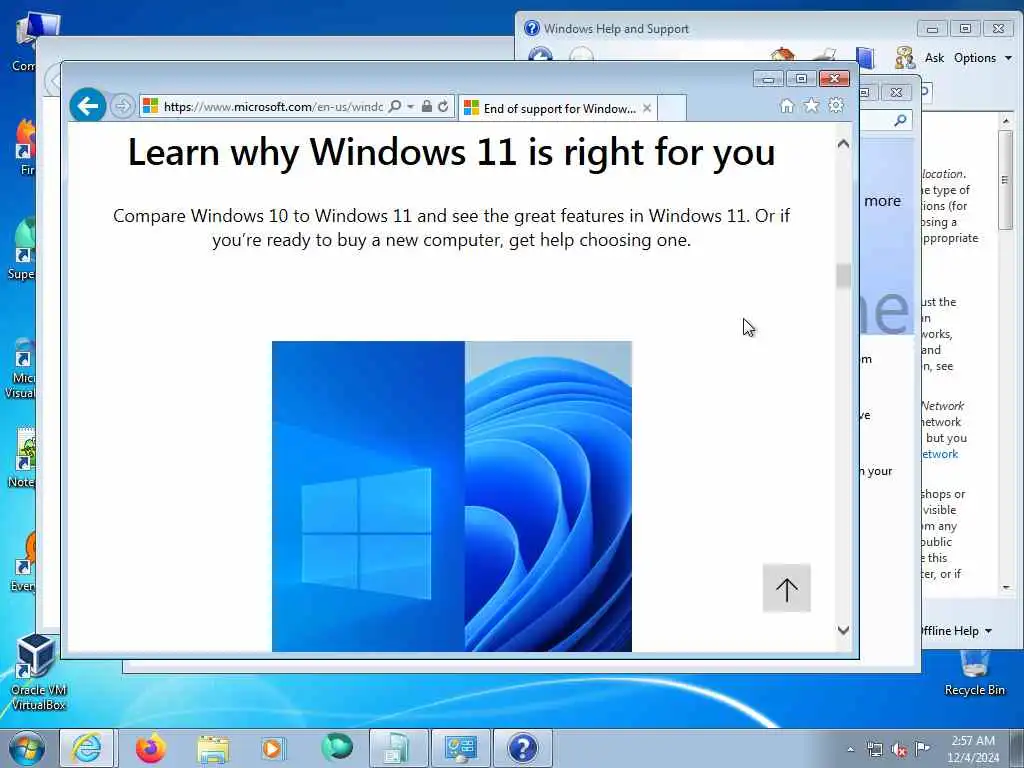Open Windows Explorer from taskbar
This screenshot has height=768, width=1024.
tap(213, 748)
